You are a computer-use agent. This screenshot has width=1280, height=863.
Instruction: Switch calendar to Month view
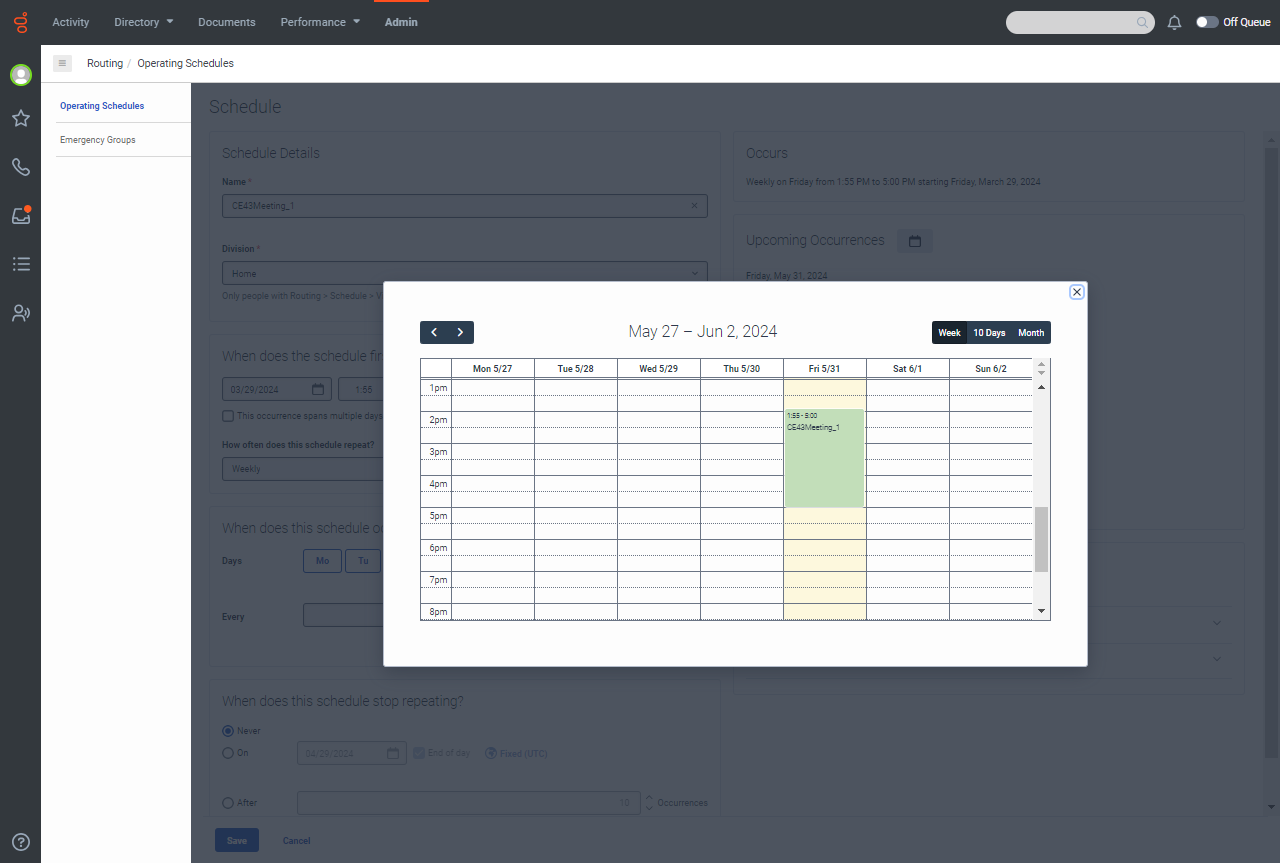1031,333
